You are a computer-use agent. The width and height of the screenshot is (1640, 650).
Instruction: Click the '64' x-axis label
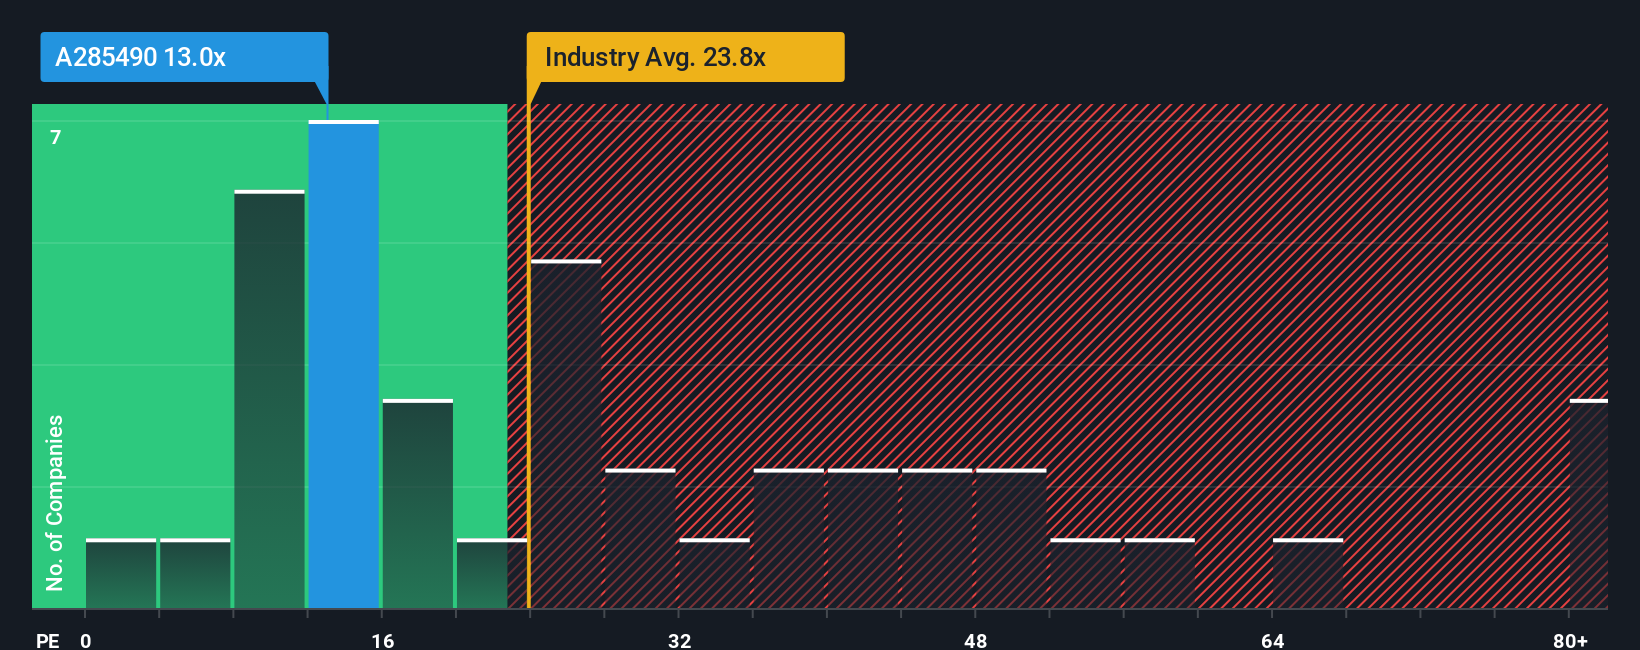(1273, 640)
